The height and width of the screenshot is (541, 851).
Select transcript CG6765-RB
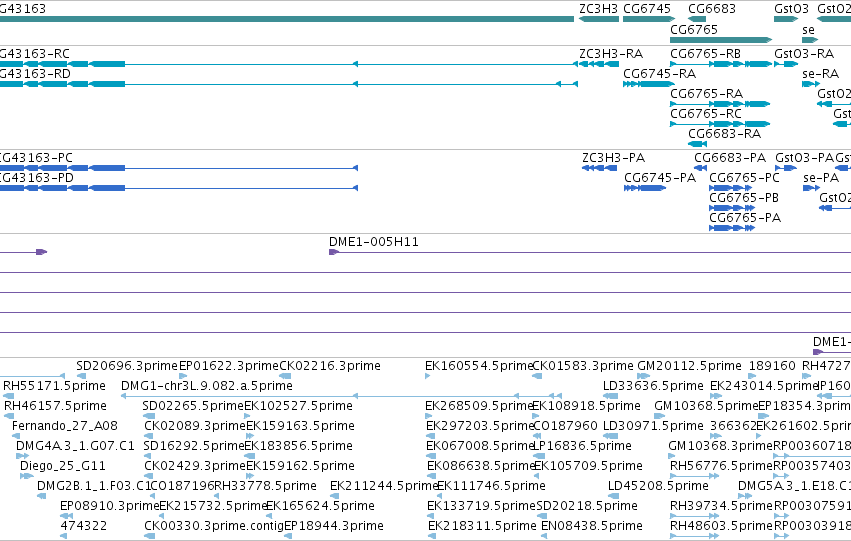(721, 64)
